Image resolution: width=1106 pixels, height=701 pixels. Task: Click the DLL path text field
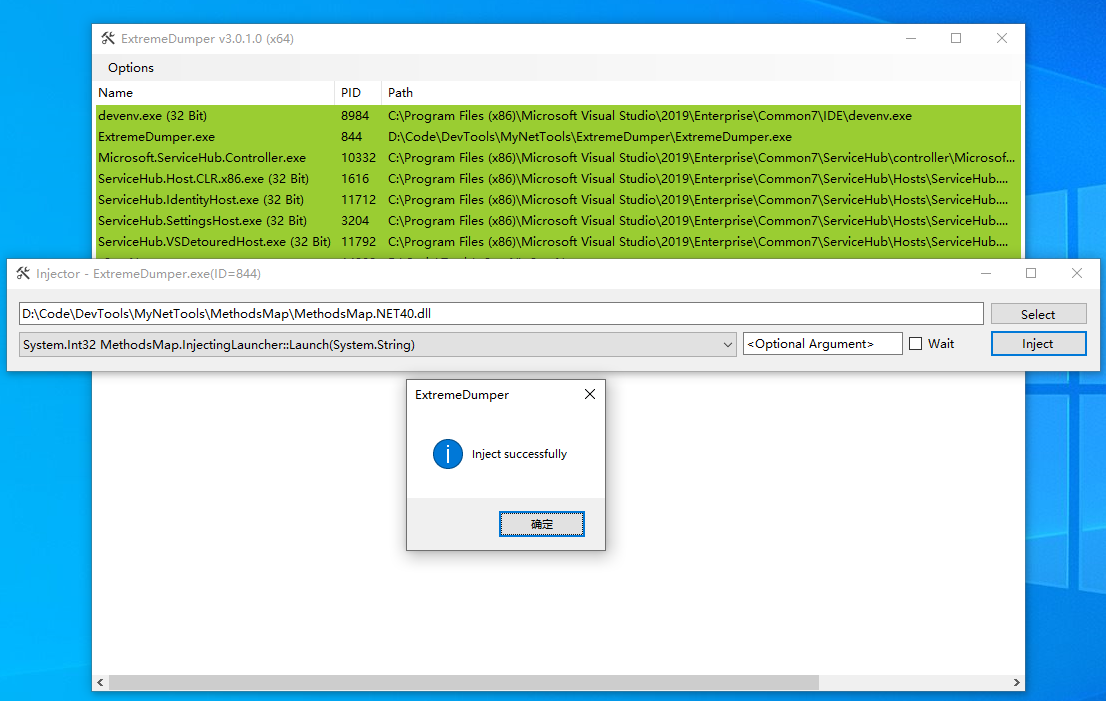(501, 314)
